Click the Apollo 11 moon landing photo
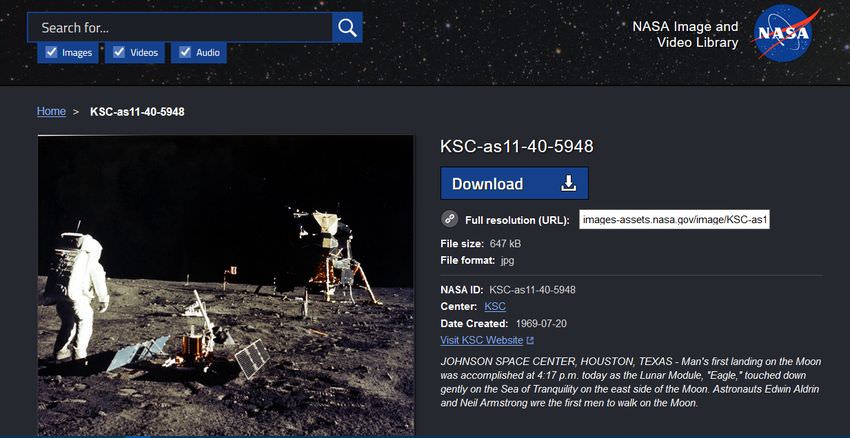This screenshot has height=438, width=850. (x=226, y=285)
